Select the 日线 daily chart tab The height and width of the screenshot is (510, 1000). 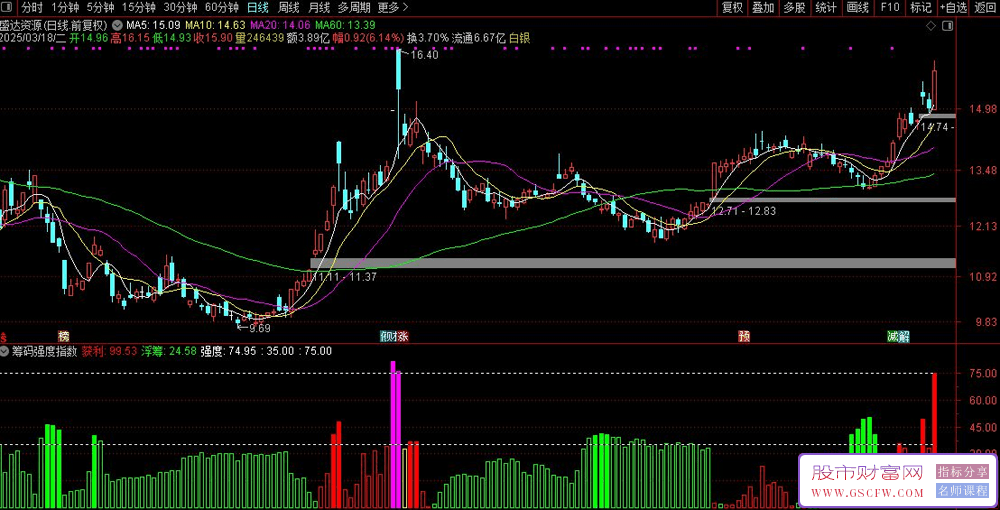click(x=258, y=8)
